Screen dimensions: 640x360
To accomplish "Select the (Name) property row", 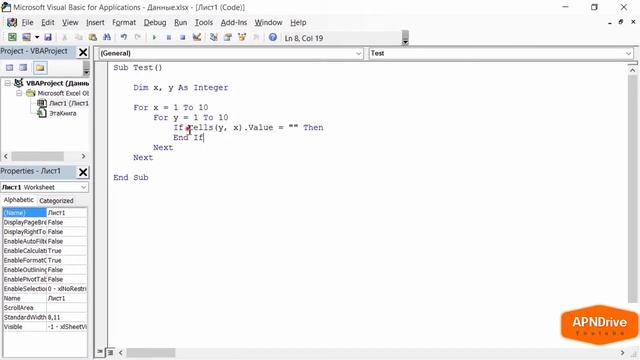I will click(45, 213).
